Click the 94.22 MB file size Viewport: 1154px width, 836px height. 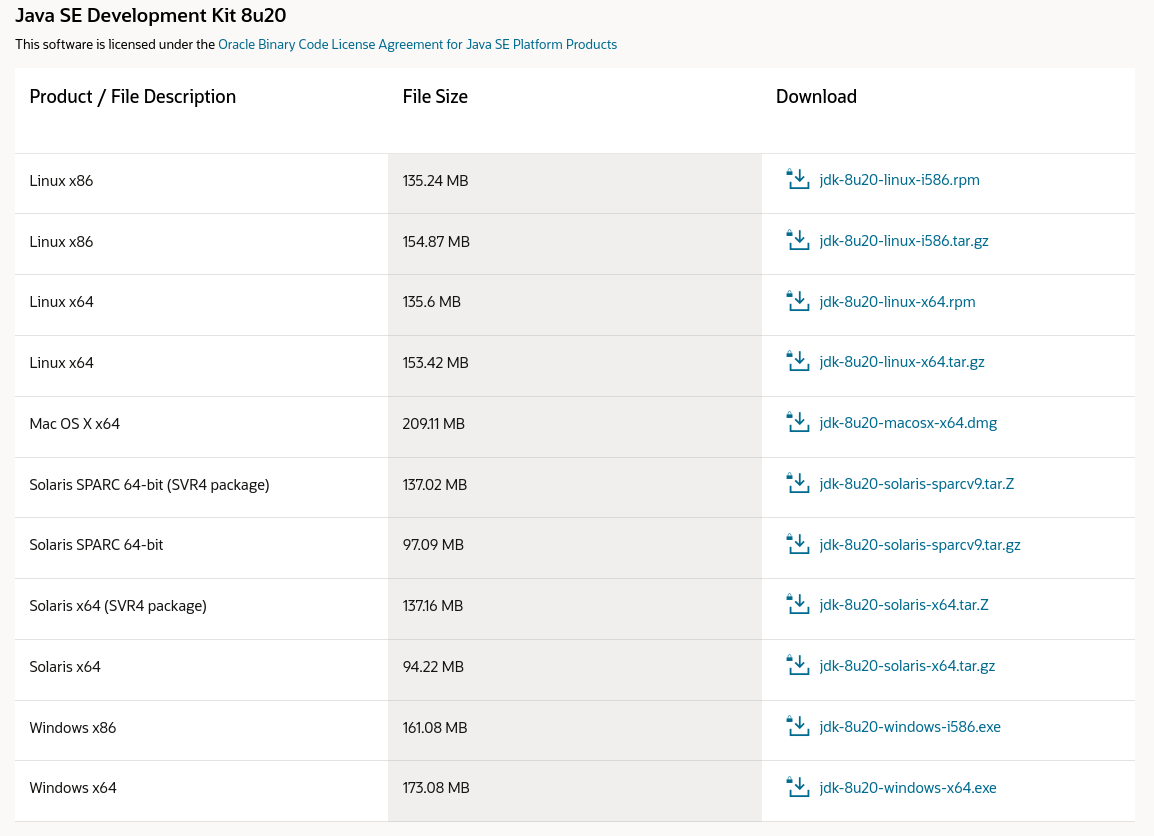pyautogui.click(x=433, y=667)
